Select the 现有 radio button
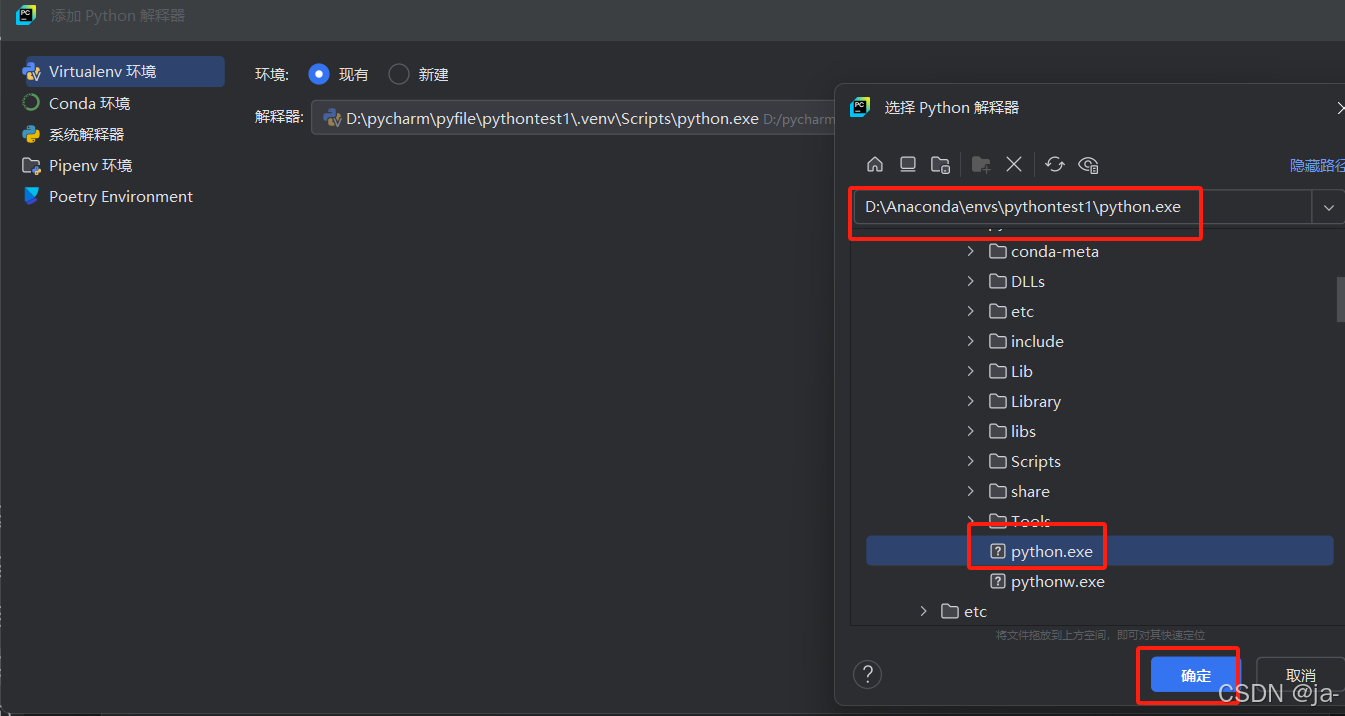 (x=319, y=74)
